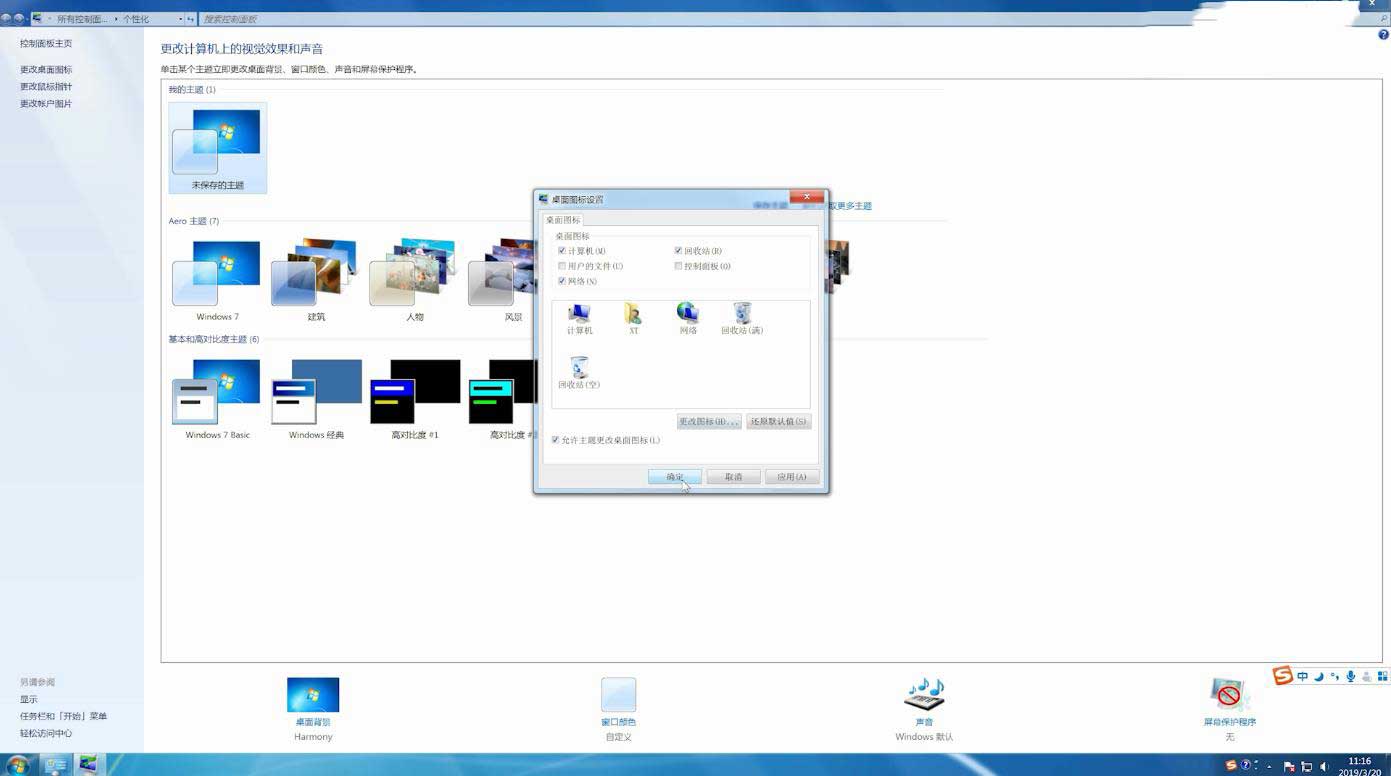Open the 更改帐户图片 sidebar link
This screenshot has height=776, width=1391.
pos(46,104)
